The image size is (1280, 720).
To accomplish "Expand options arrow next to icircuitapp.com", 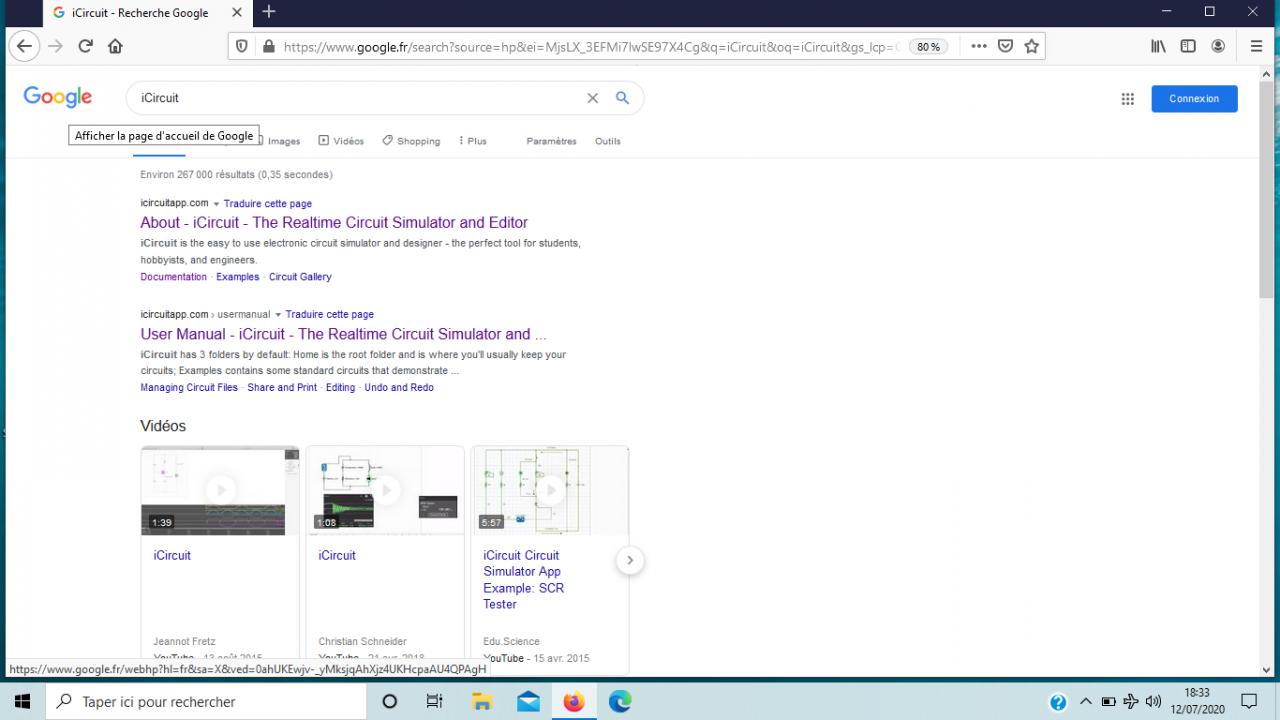I will pos(216,204).
